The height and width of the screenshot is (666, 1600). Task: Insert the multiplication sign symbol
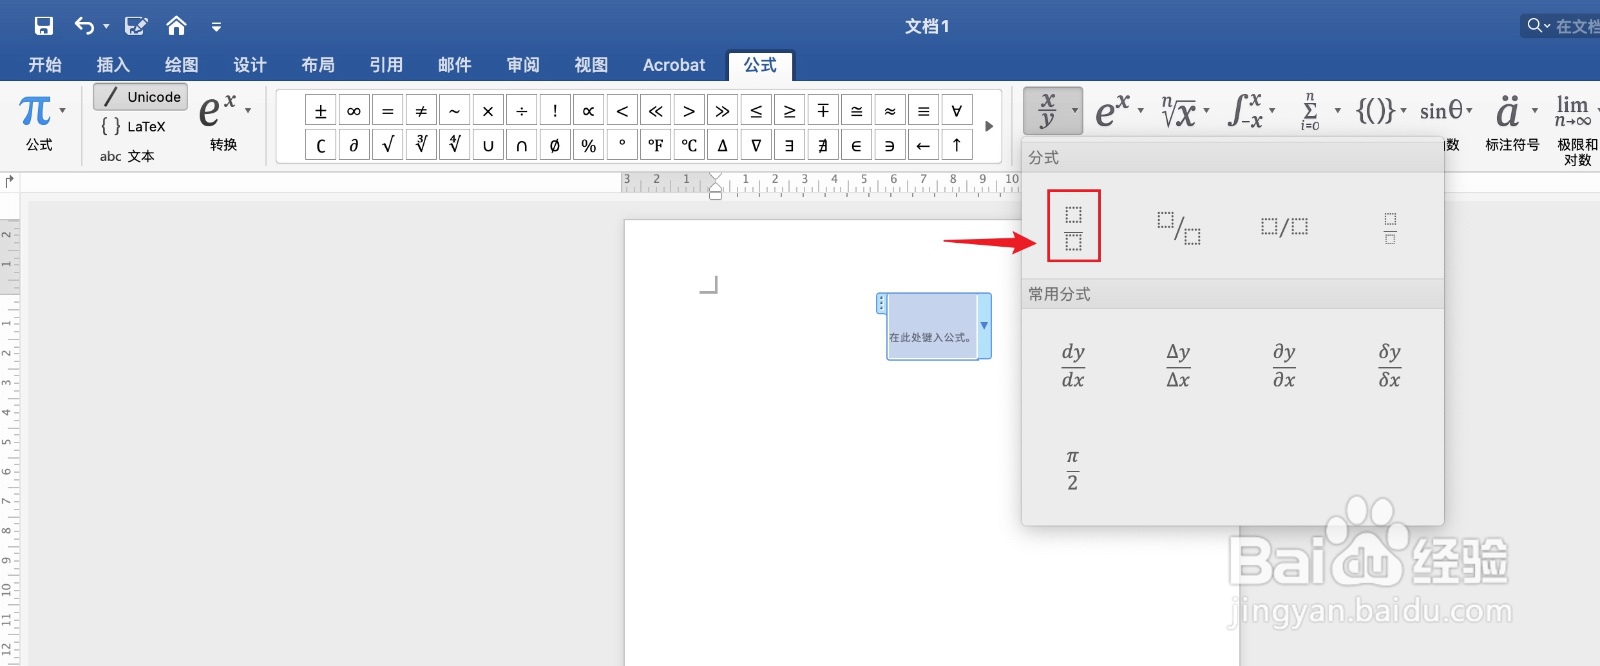[x=488, y=111]
